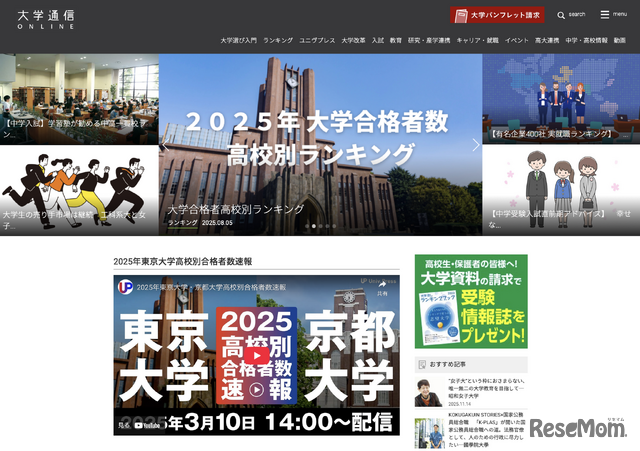The height and width of the screenshot is (451, 640).
Task: Select ユニヴプレス nav item
Action: pos(317,40)
